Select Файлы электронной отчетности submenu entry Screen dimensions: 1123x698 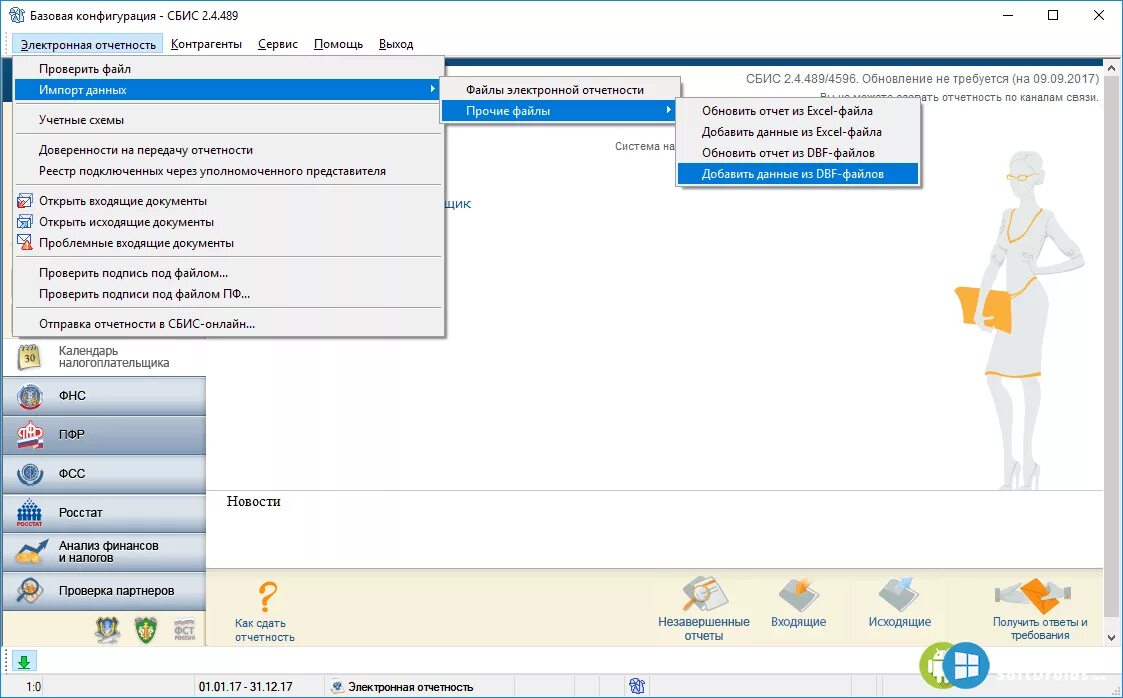(x=559, y=89)
